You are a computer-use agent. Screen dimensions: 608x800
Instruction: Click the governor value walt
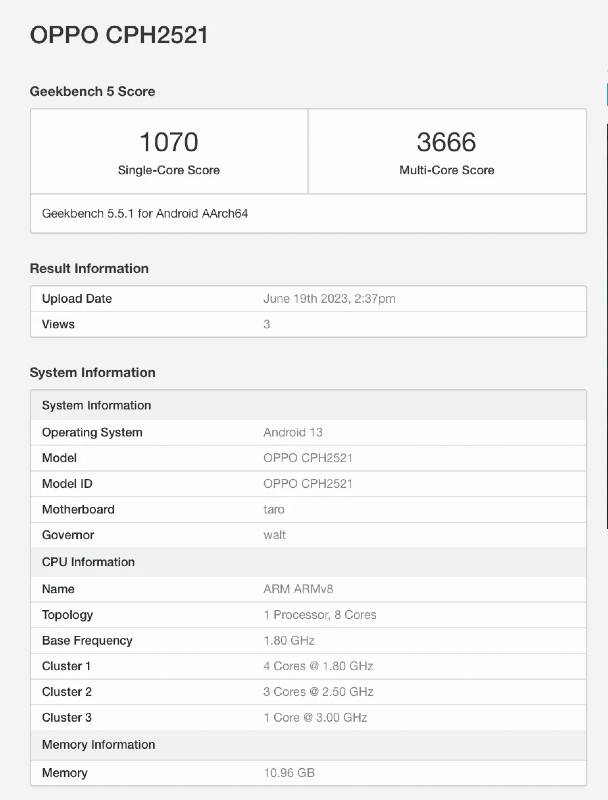pyautogui.click(x=274, y=535)
